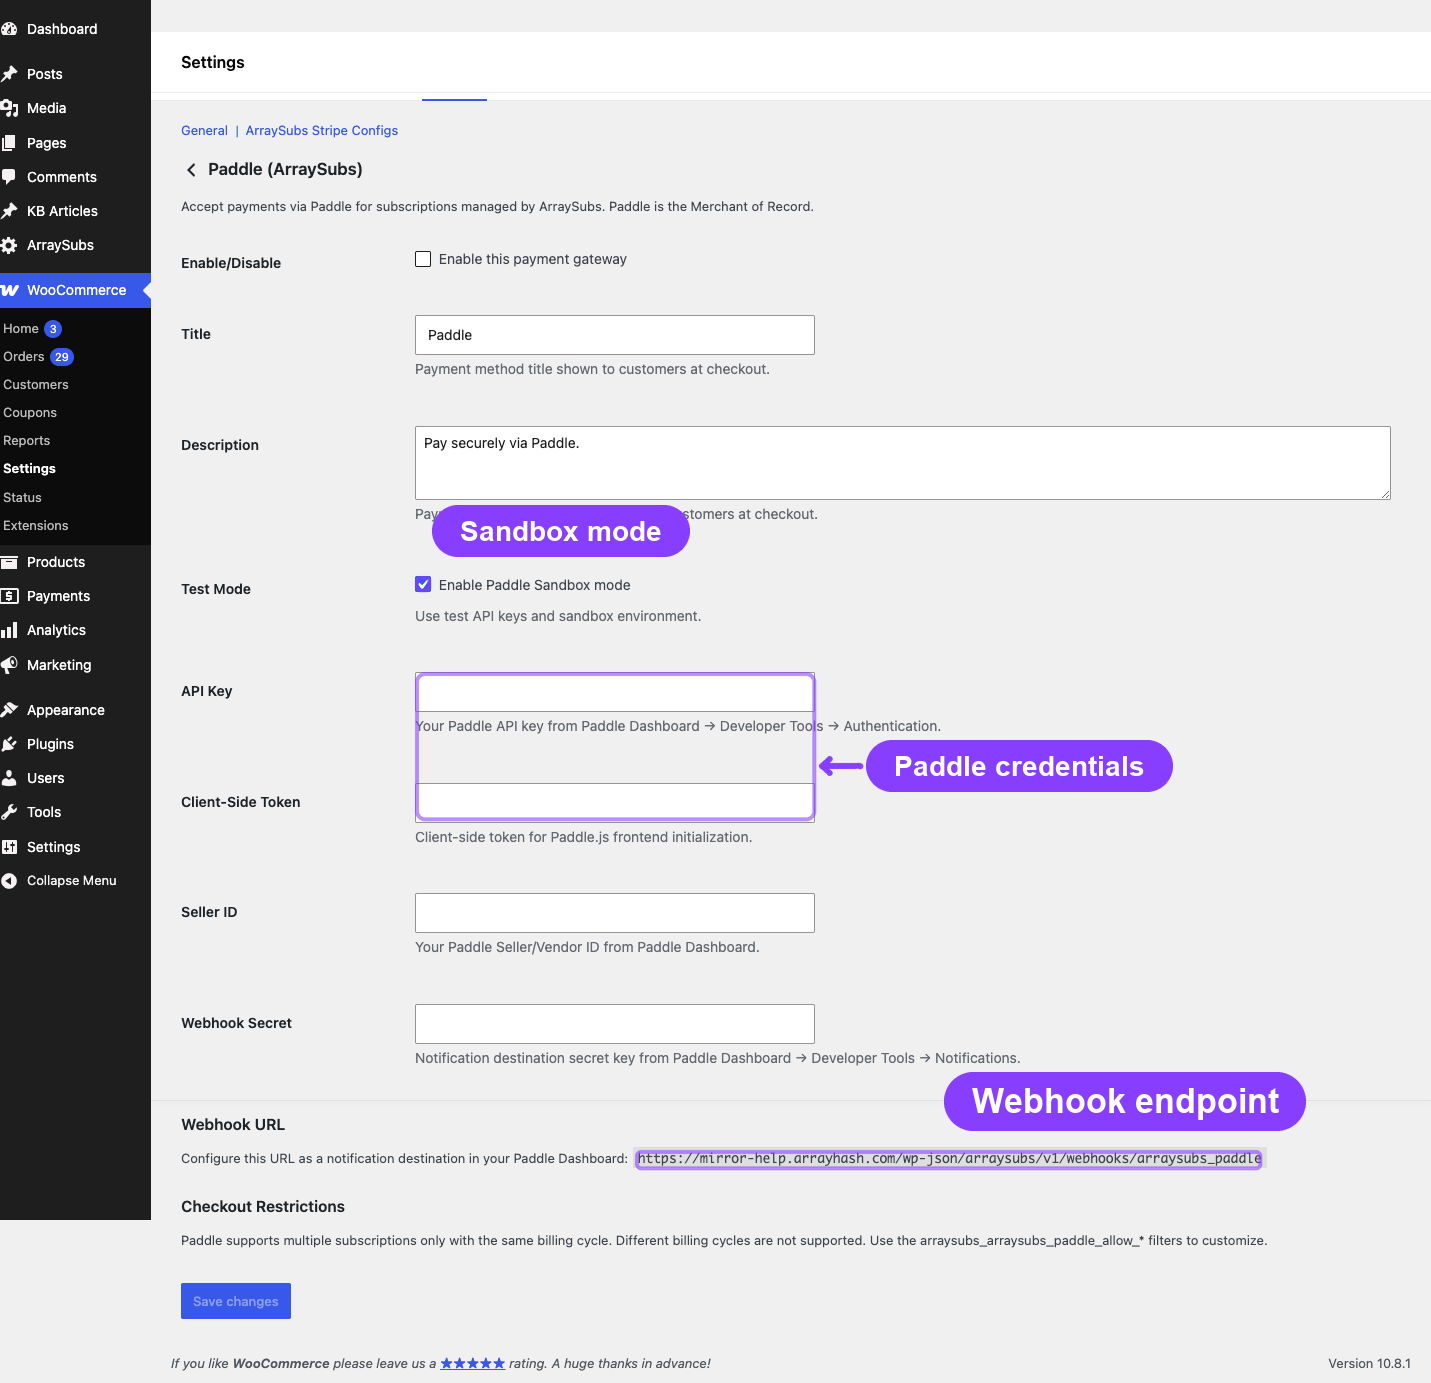Click the Orders count badge 29

(x=62, y=357)
